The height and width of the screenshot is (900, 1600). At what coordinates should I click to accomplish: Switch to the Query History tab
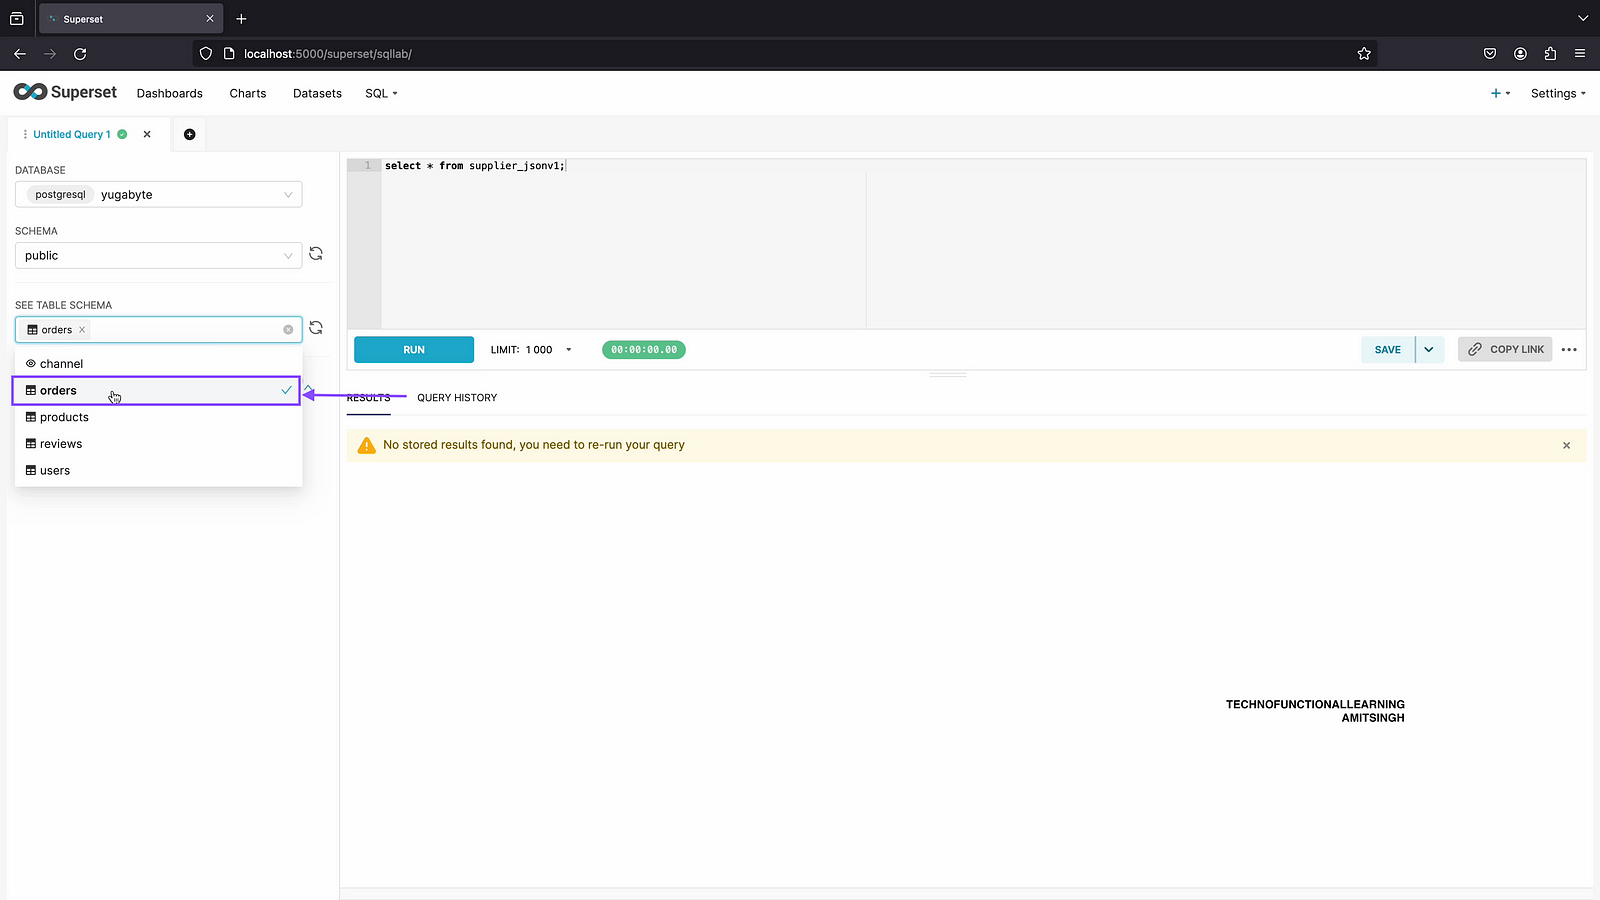click(x=457, y=398)
